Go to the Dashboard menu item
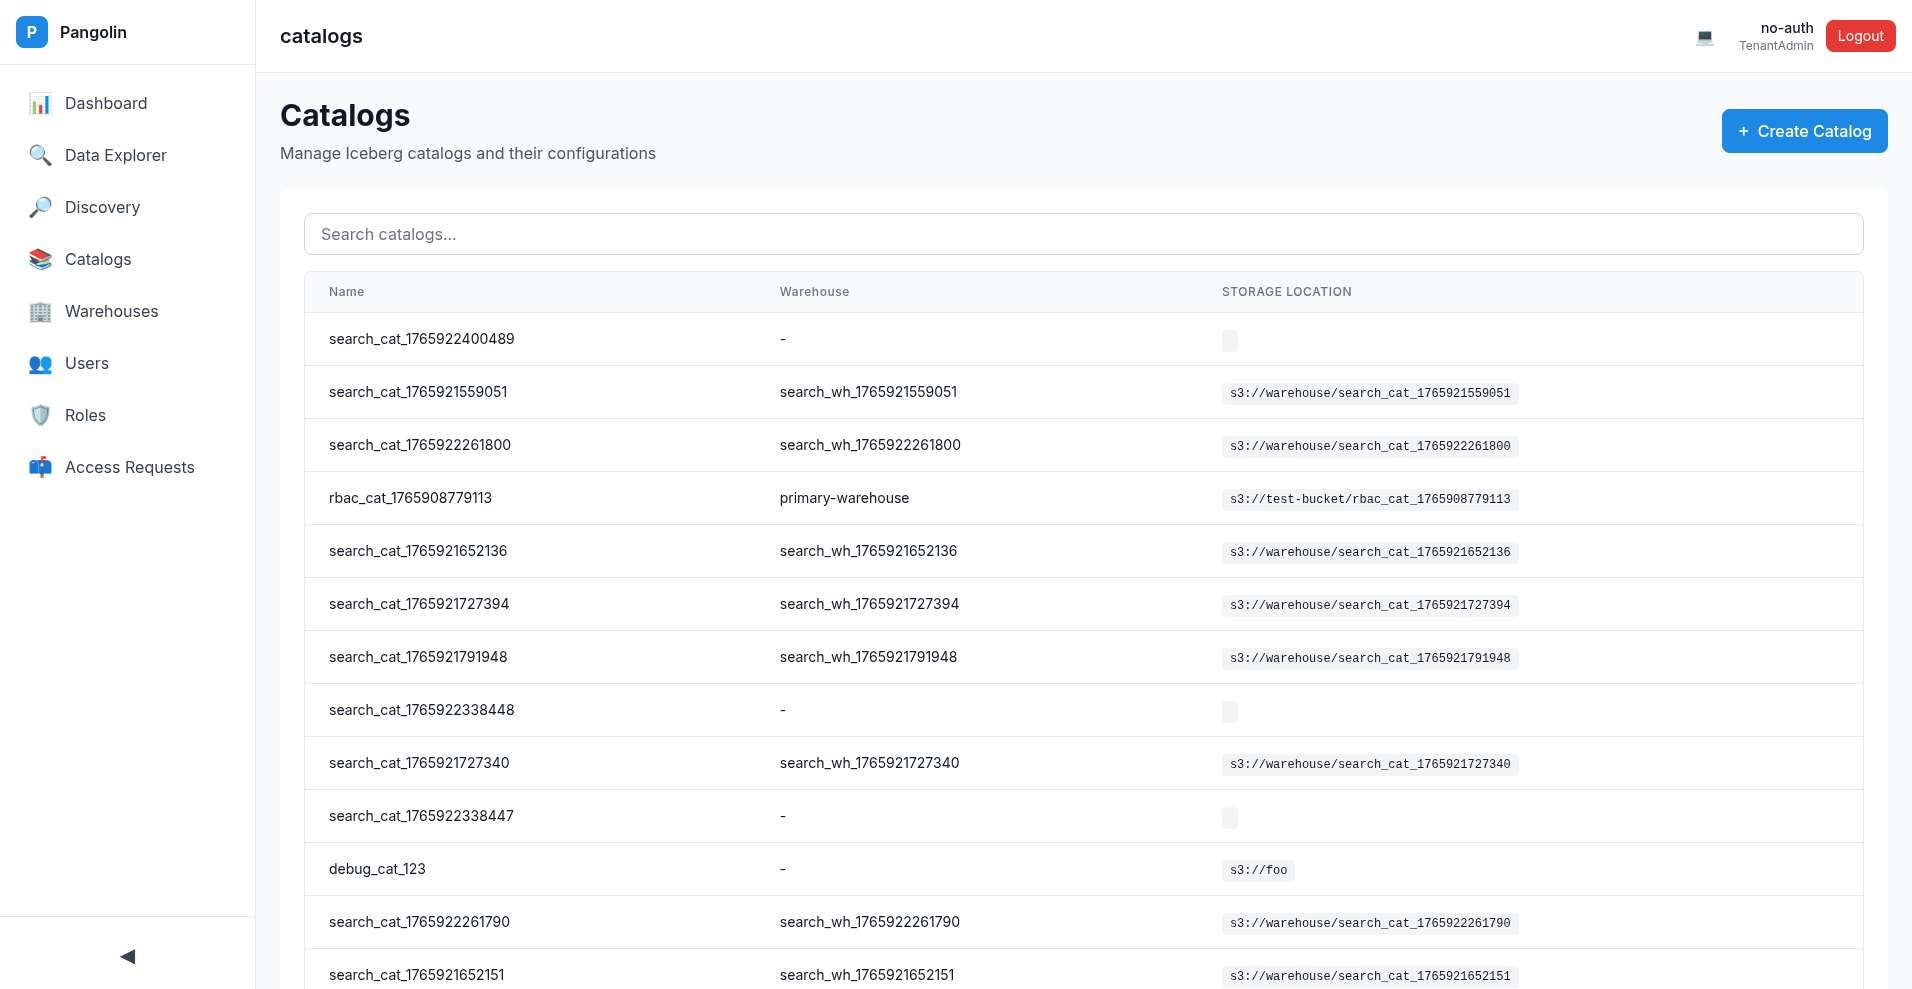Screen dimensions: 1912x989 click(106, 103)
